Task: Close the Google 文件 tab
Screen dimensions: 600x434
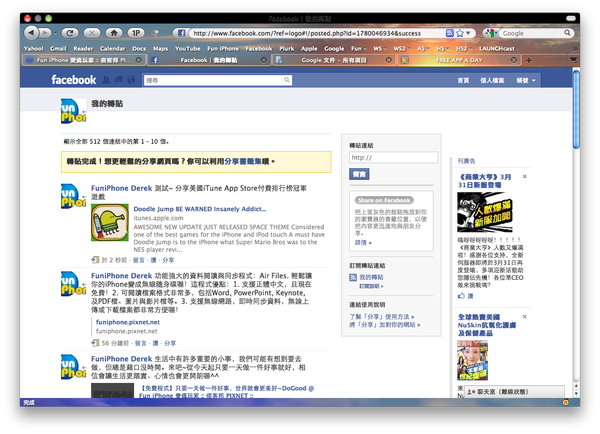Action: pyautogui.click(x=389, y=60)
